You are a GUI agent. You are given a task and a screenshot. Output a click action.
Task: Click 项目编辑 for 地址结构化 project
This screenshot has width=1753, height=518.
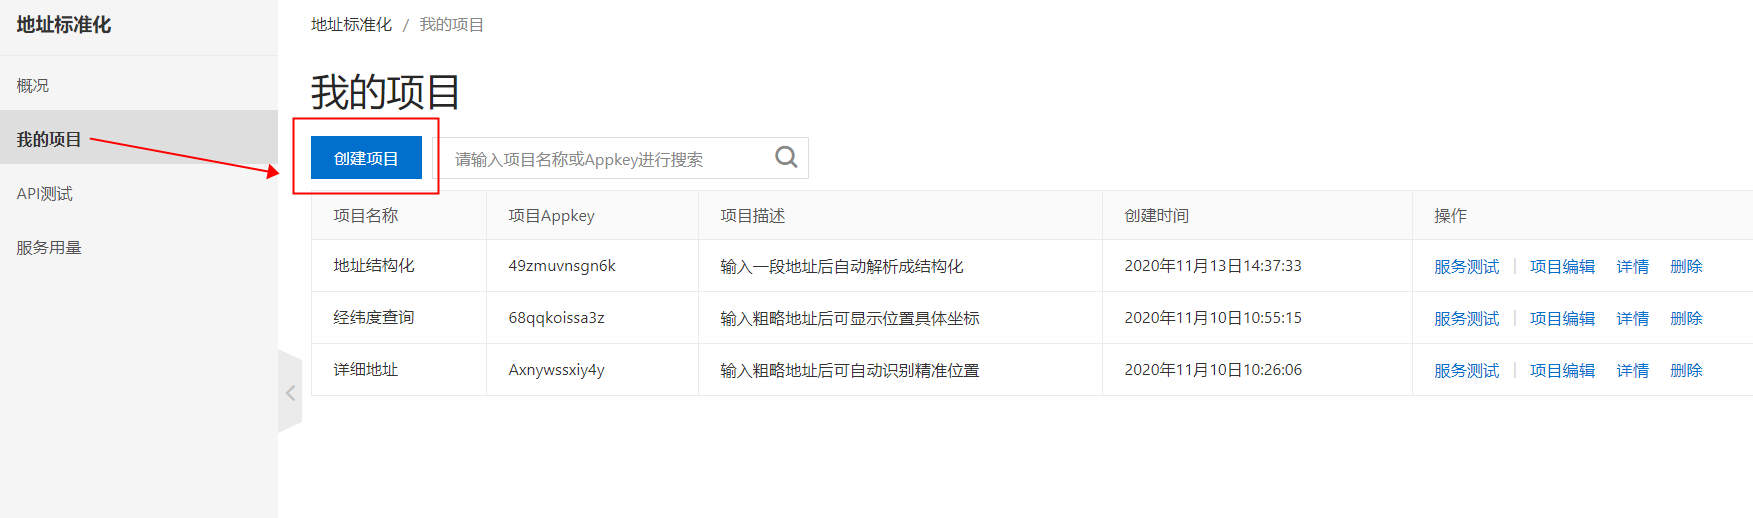tap(1562, 266)
